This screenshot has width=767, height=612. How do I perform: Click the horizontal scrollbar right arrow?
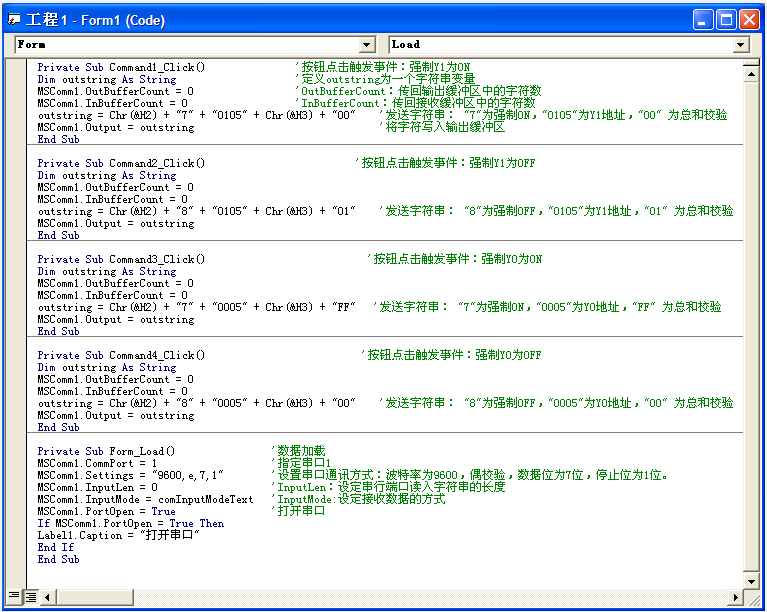tap(736, 596)
